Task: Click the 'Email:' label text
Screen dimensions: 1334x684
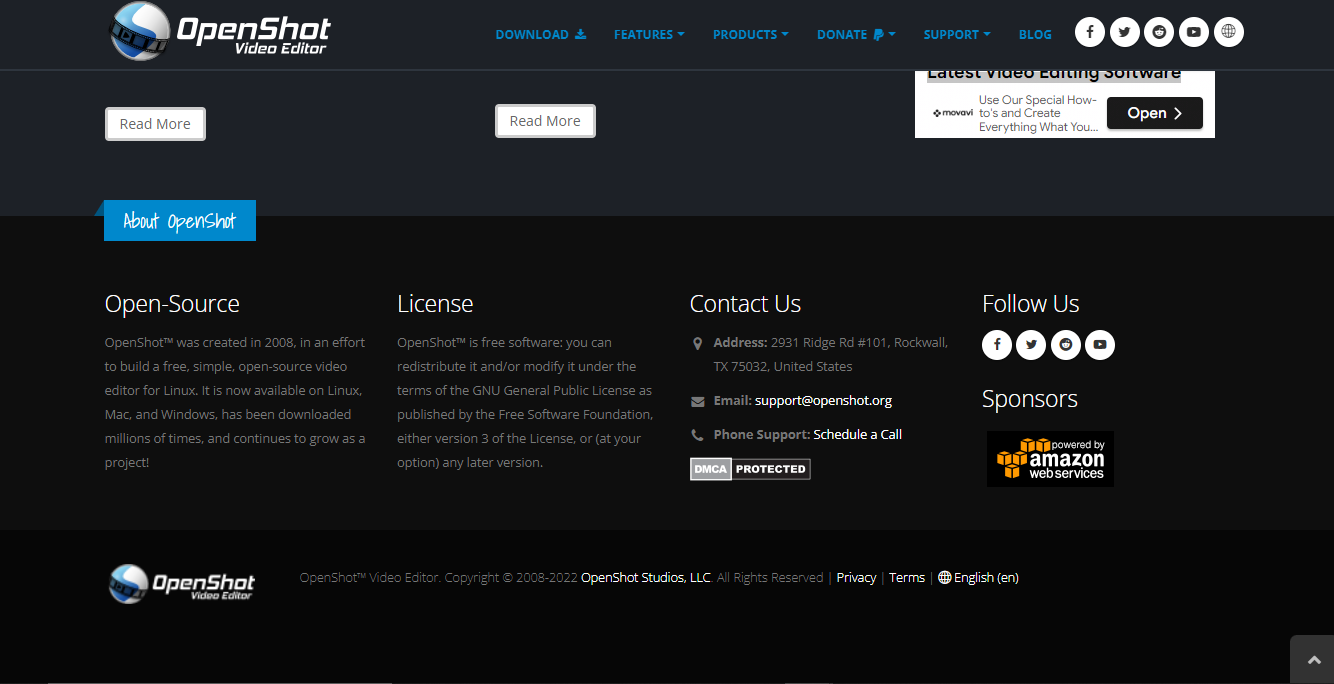Action: click(x=733, y=400)
